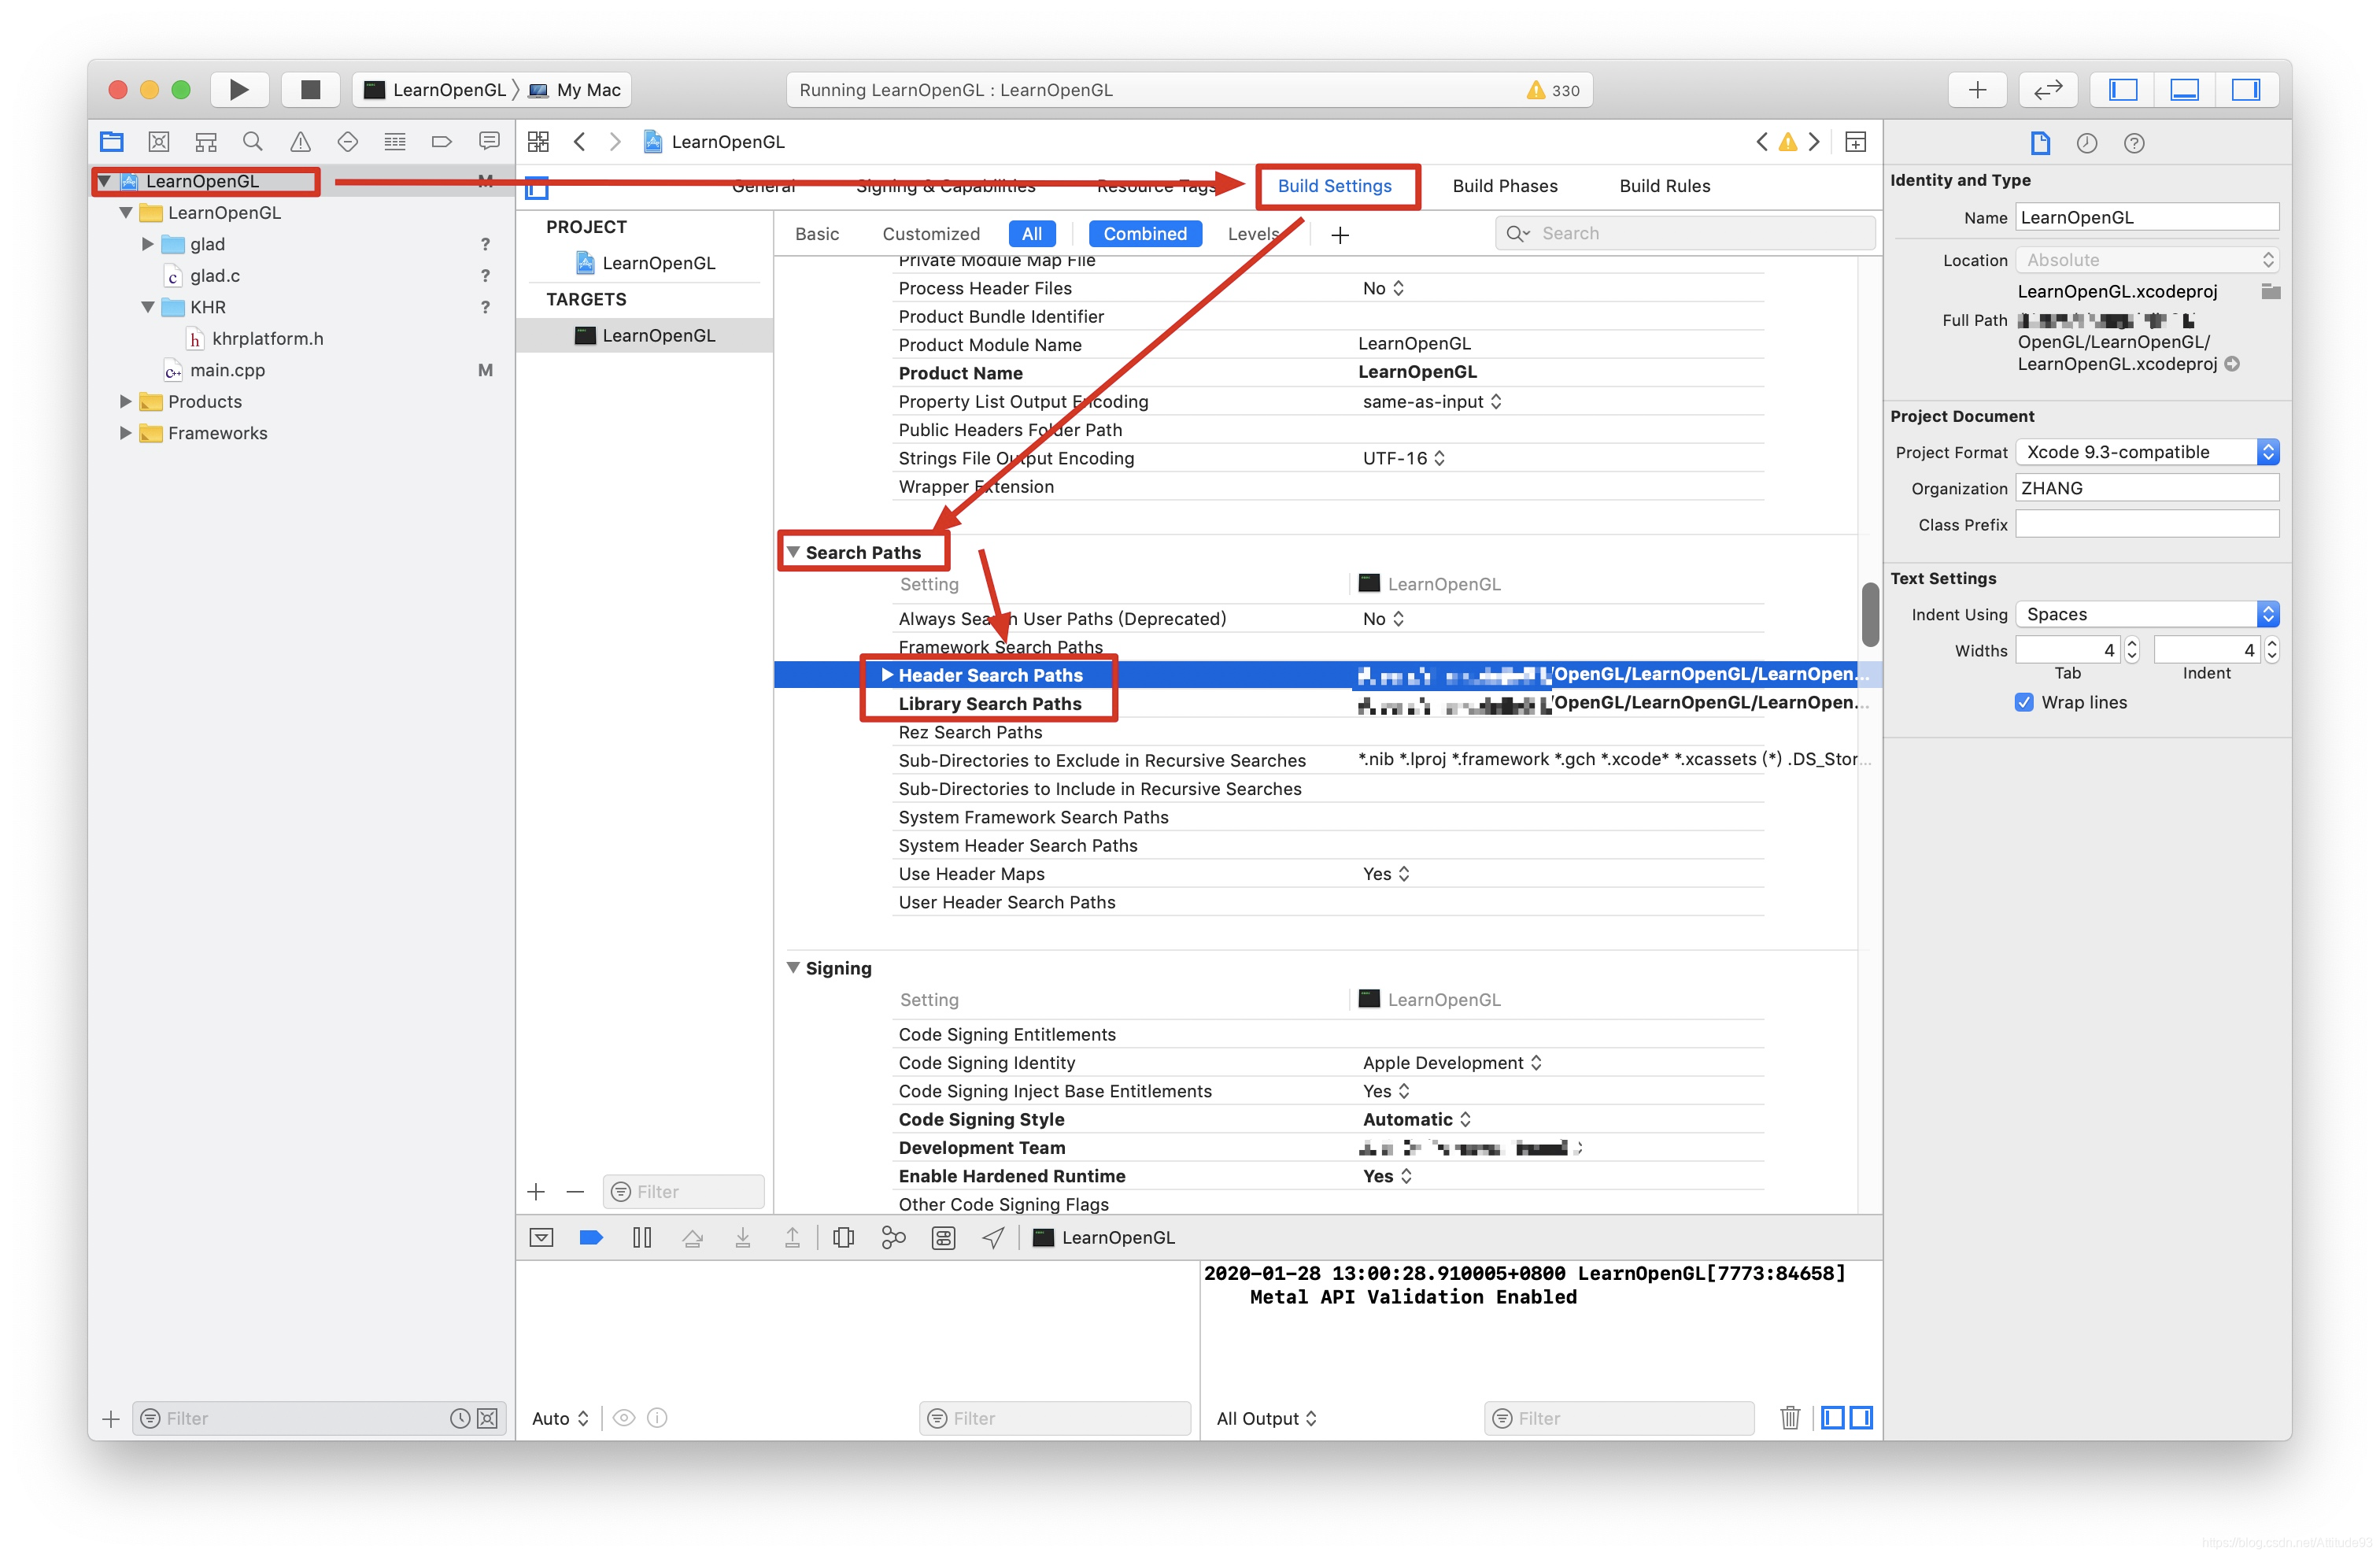Click the build settings Search field
Viewport: 2380px width, 1557px height.
(x=1684, y=233)
